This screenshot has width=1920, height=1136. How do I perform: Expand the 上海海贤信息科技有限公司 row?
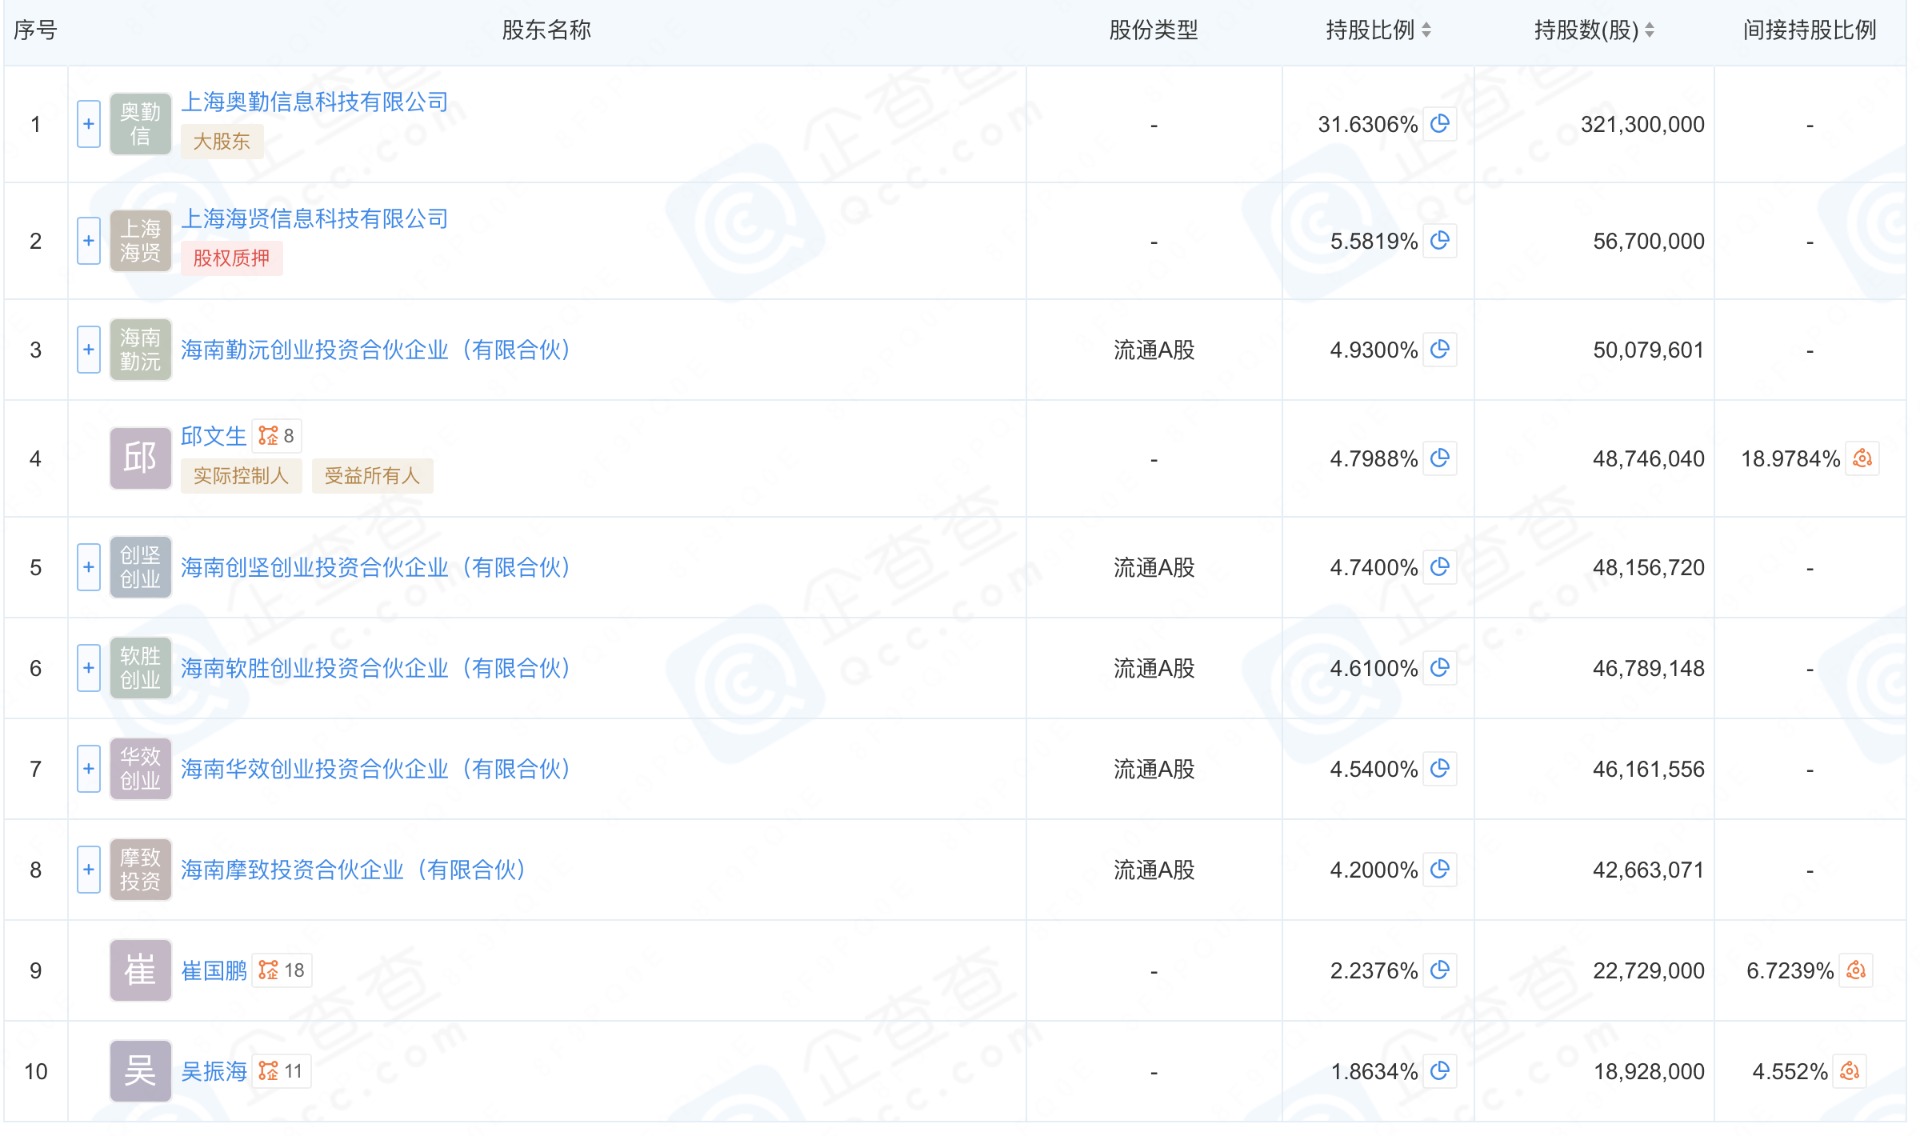89,241
